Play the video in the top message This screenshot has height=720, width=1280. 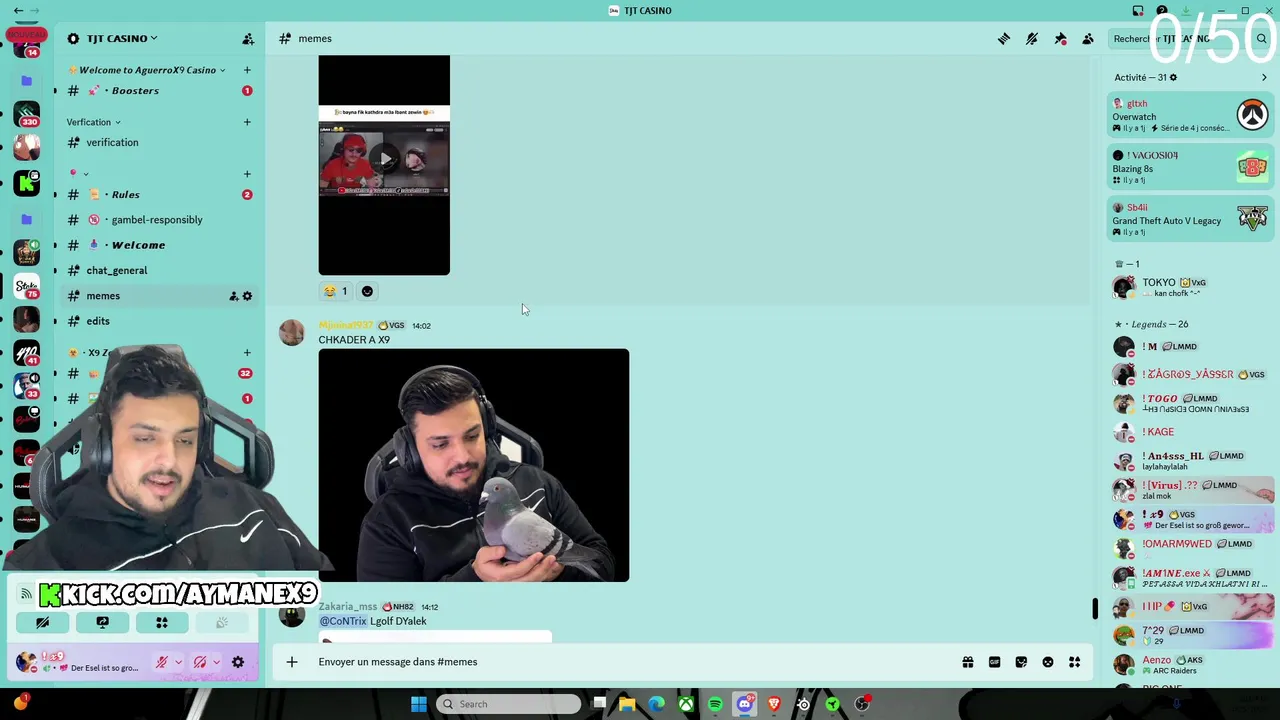tap(385, 159)
